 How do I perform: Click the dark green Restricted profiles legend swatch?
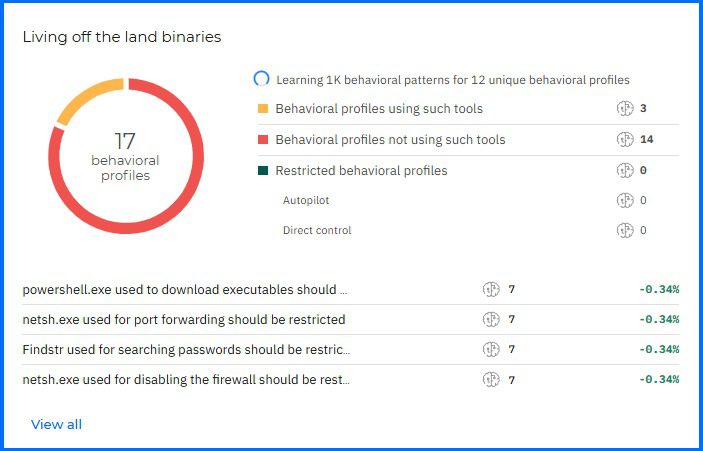pos(263,171)
